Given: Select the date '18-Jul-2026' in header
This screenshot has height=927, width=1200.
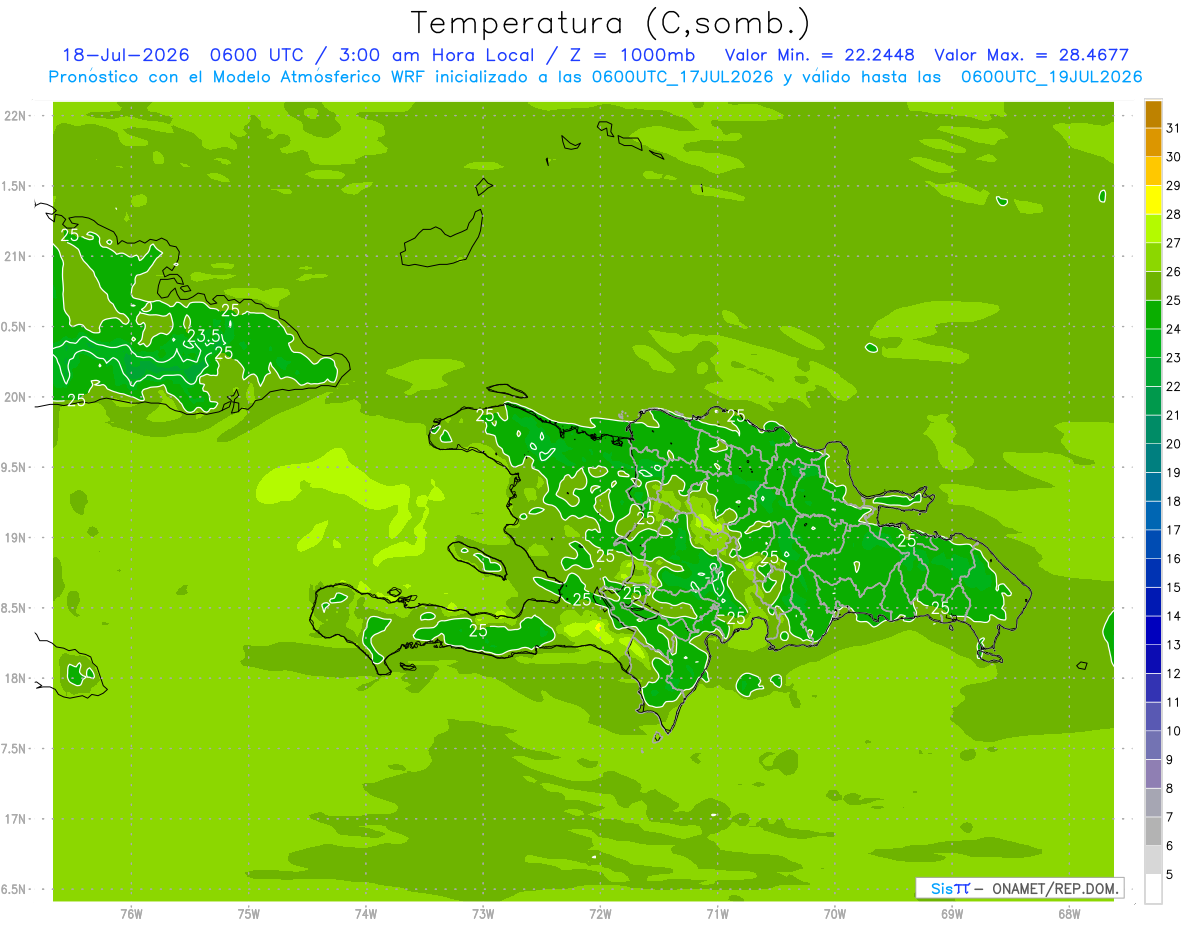Looking at the screenshot, I should [125, 56].
